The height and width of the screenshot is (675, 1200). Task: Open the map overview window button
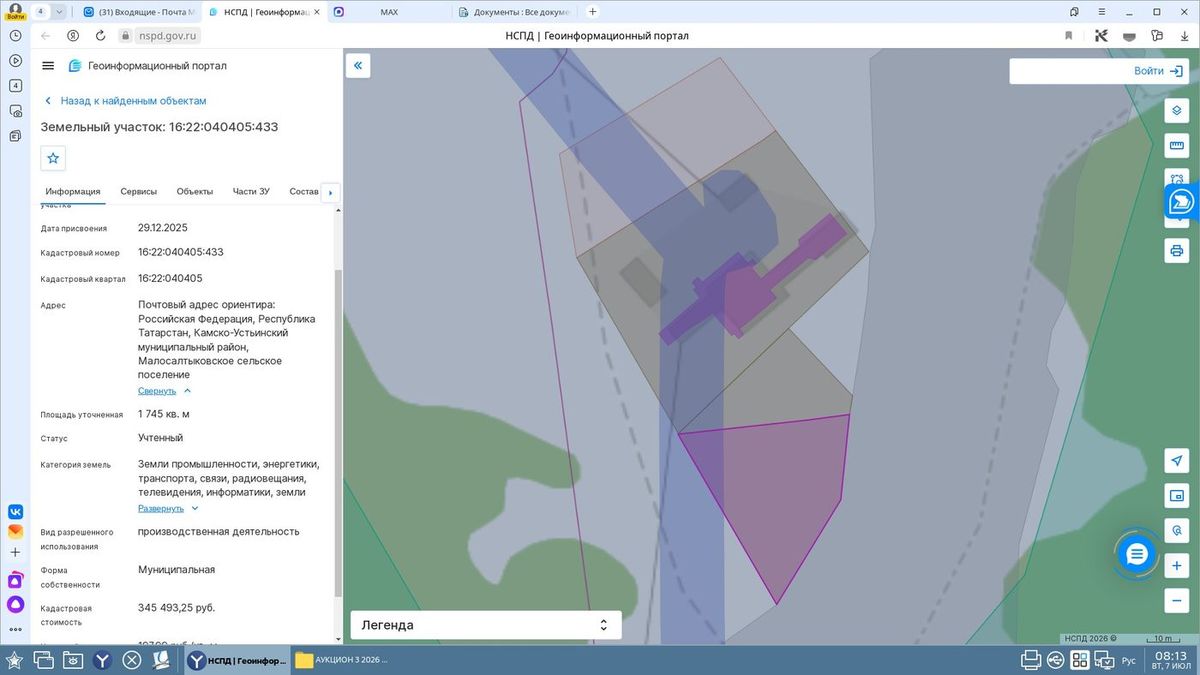(x=1177, y=495)
